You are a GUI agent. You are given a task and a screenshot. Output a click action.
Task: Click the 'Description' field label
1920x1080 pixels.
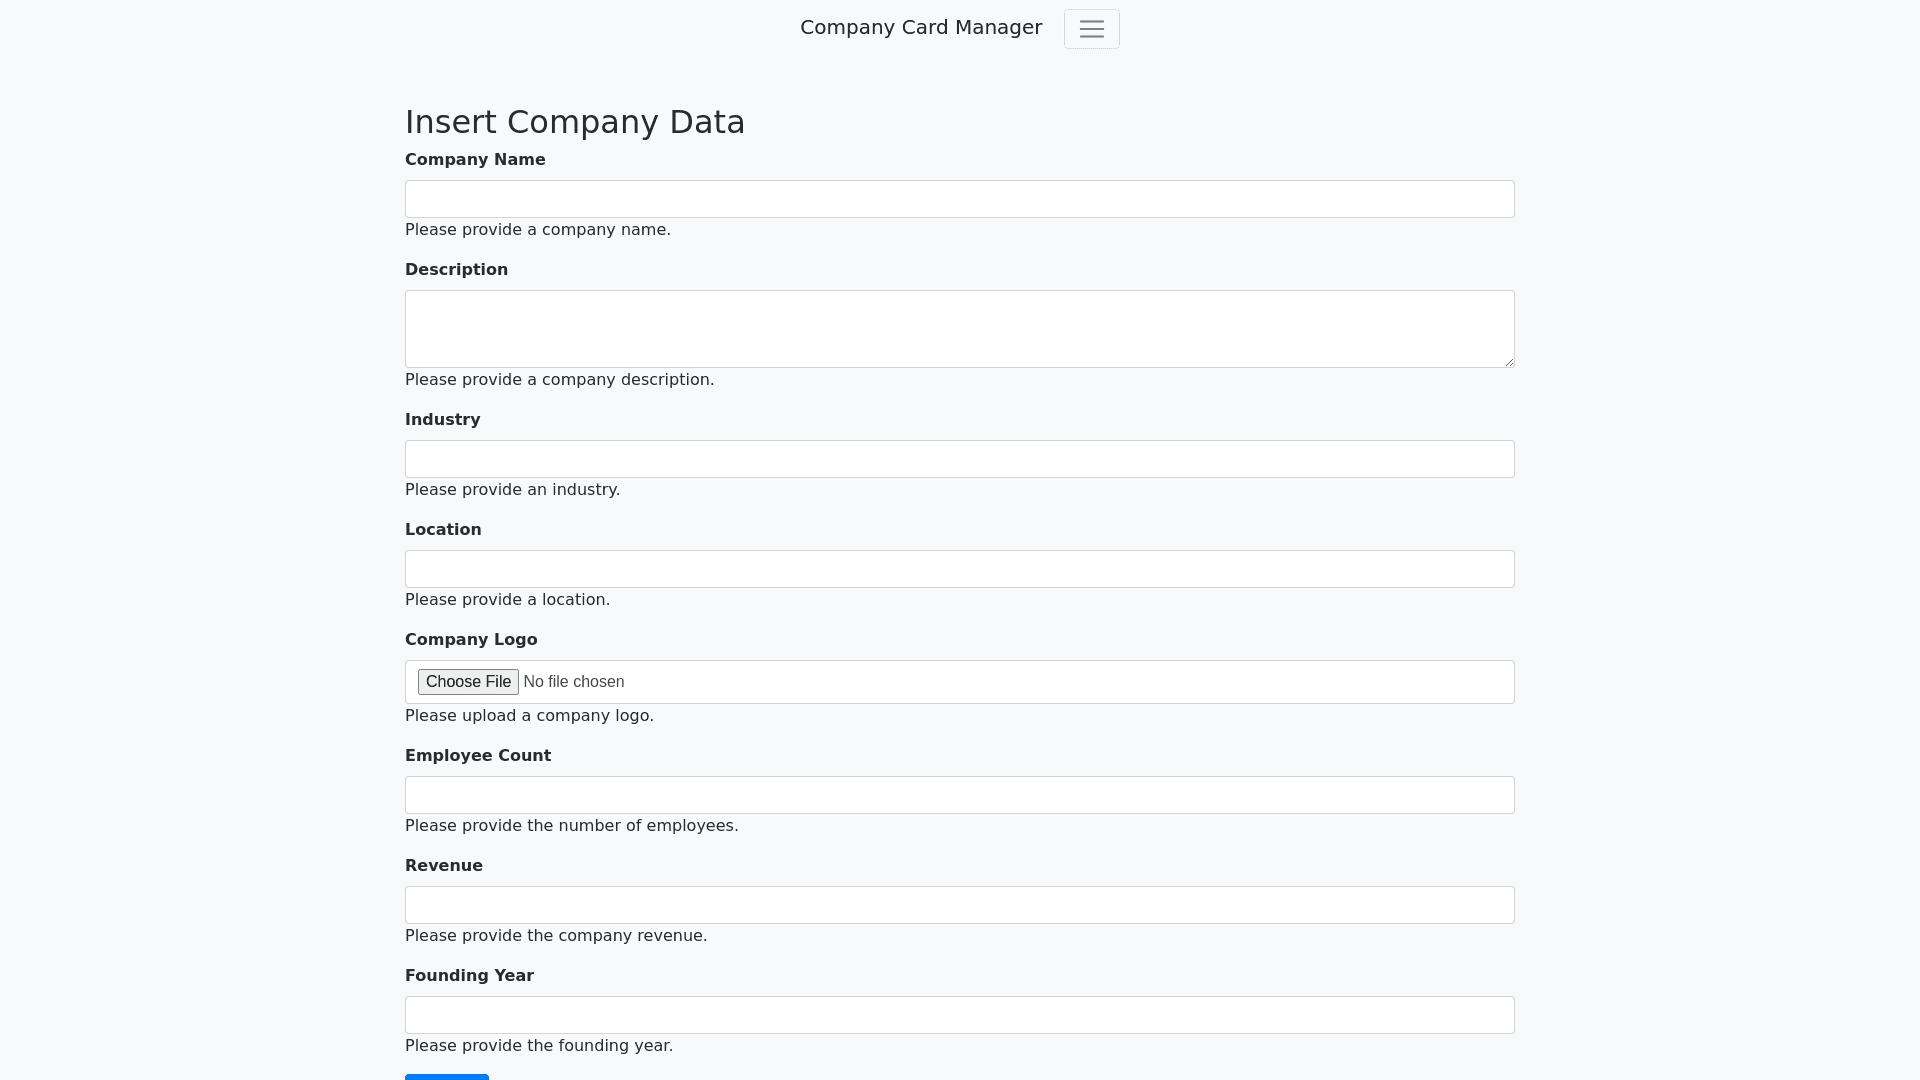tap(456, 270)
